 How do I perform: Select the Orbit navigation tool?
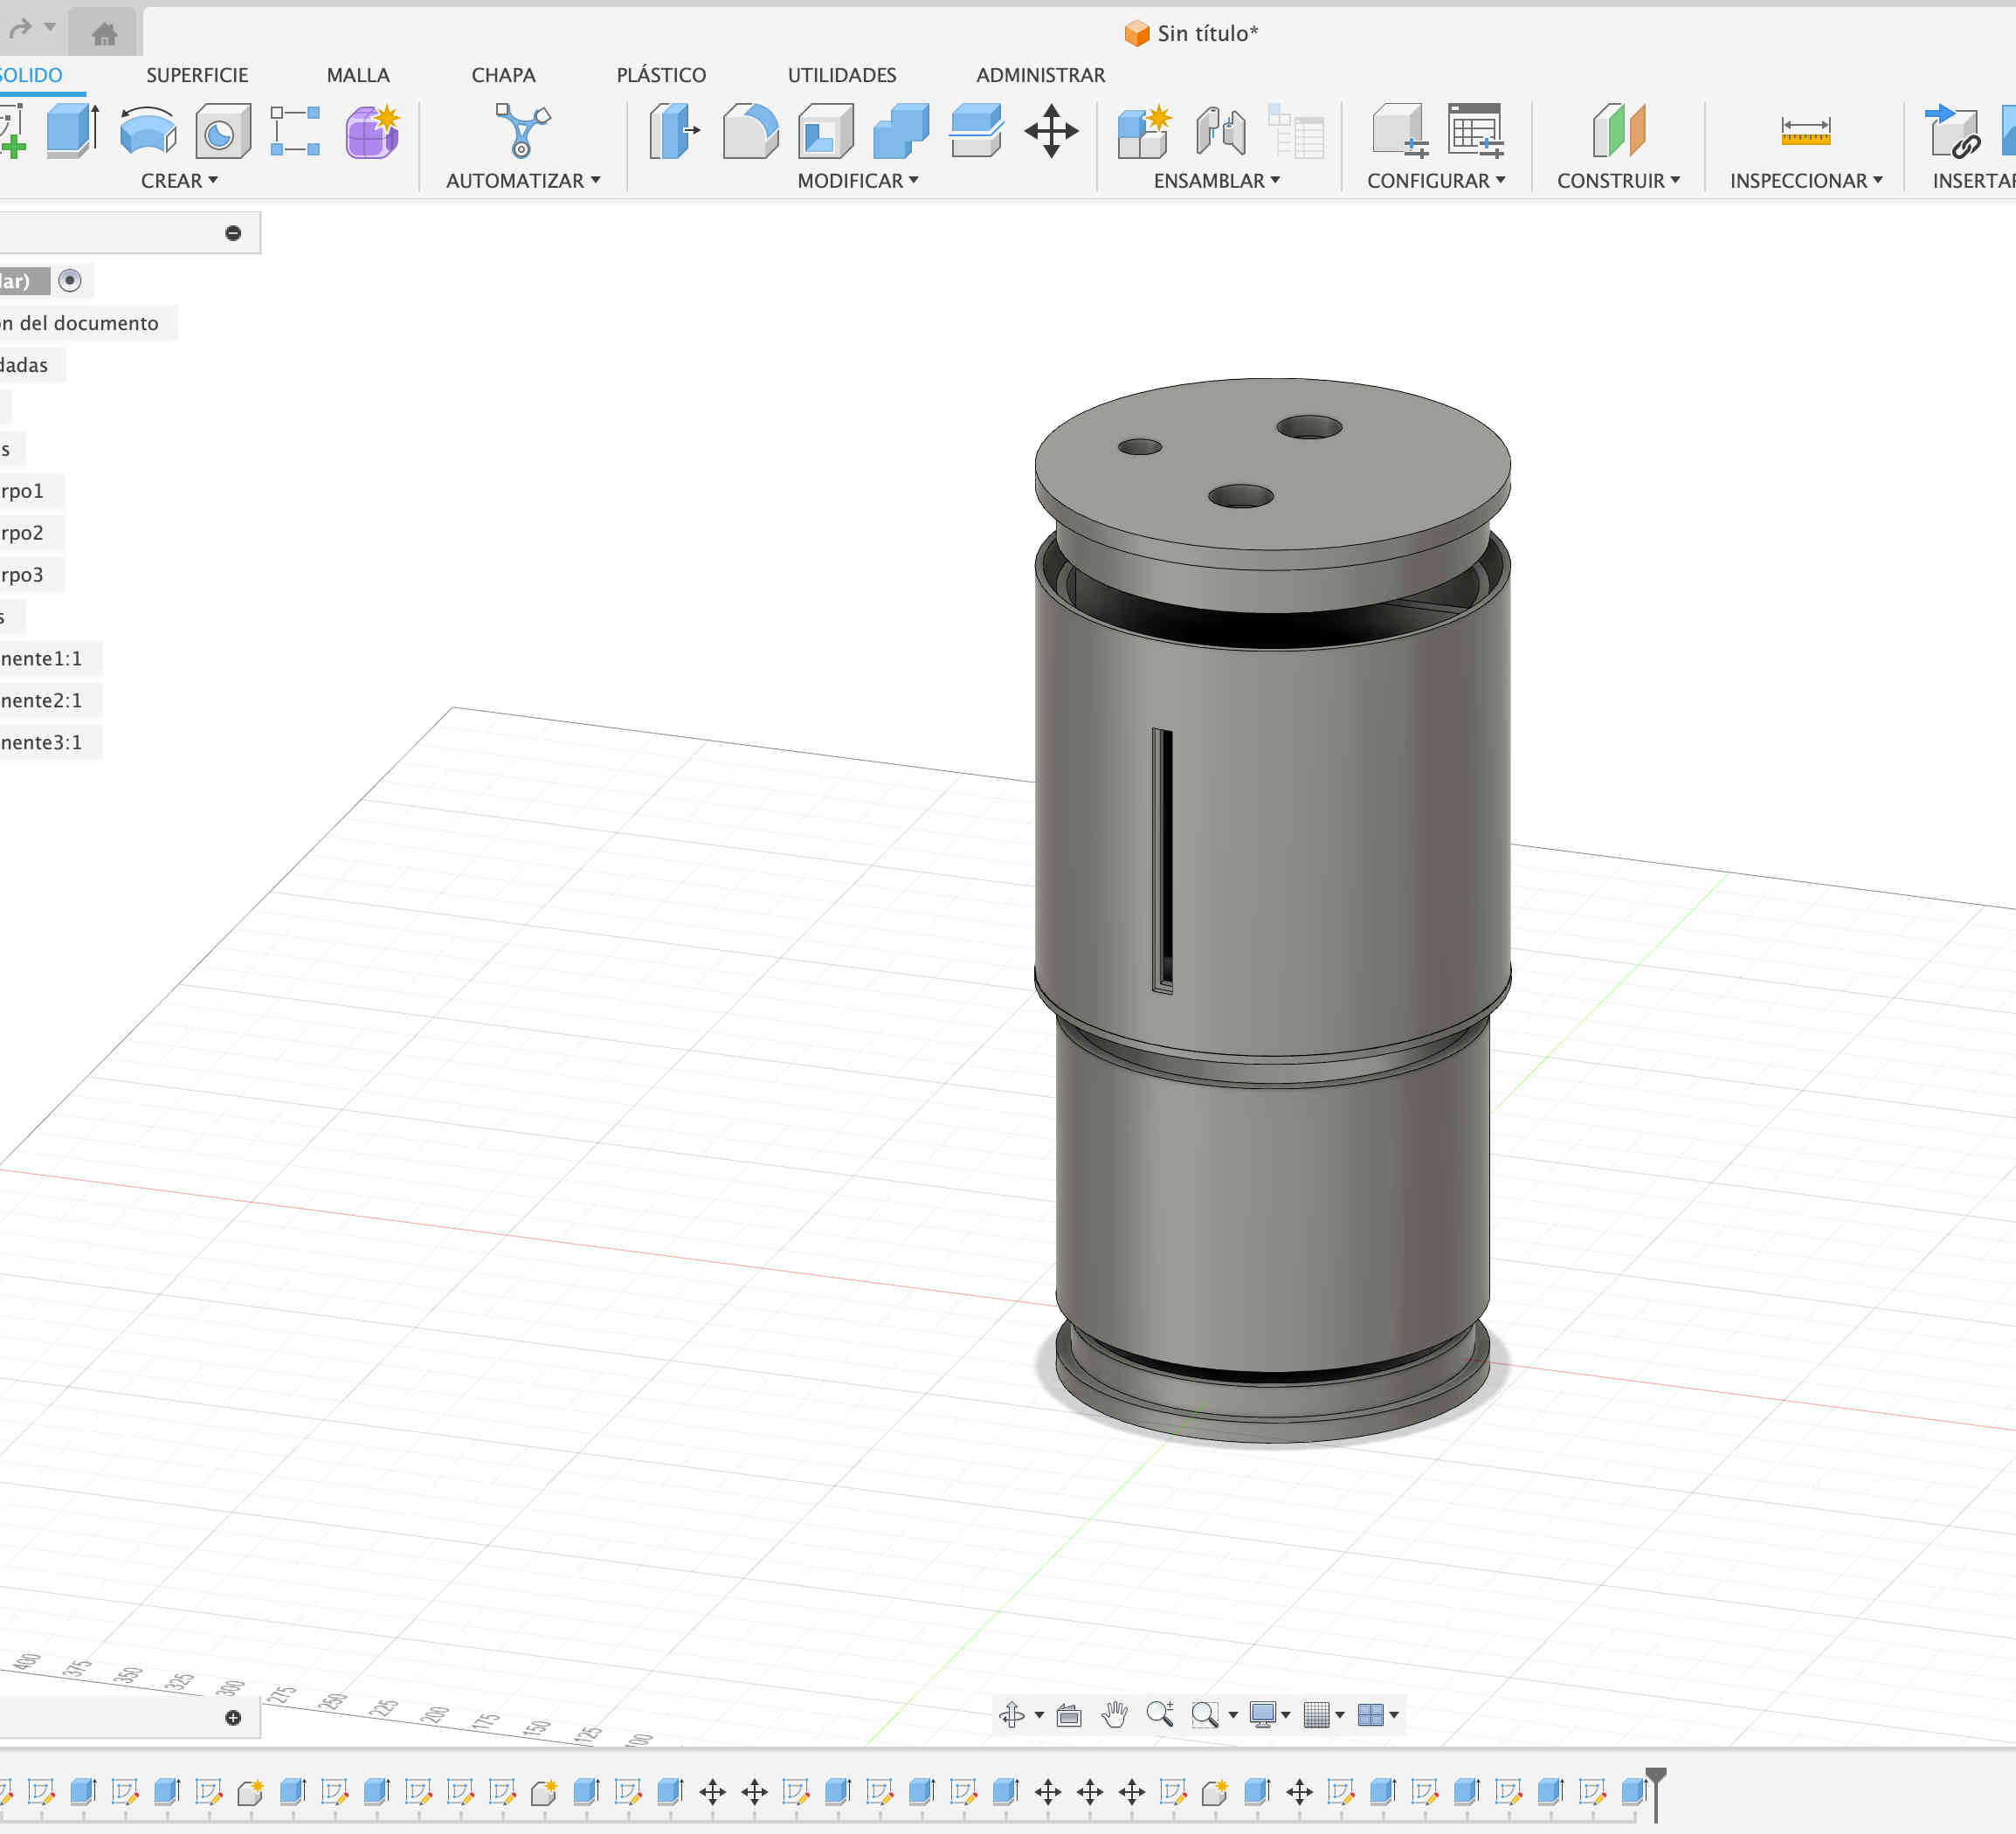point(1011,1714)
